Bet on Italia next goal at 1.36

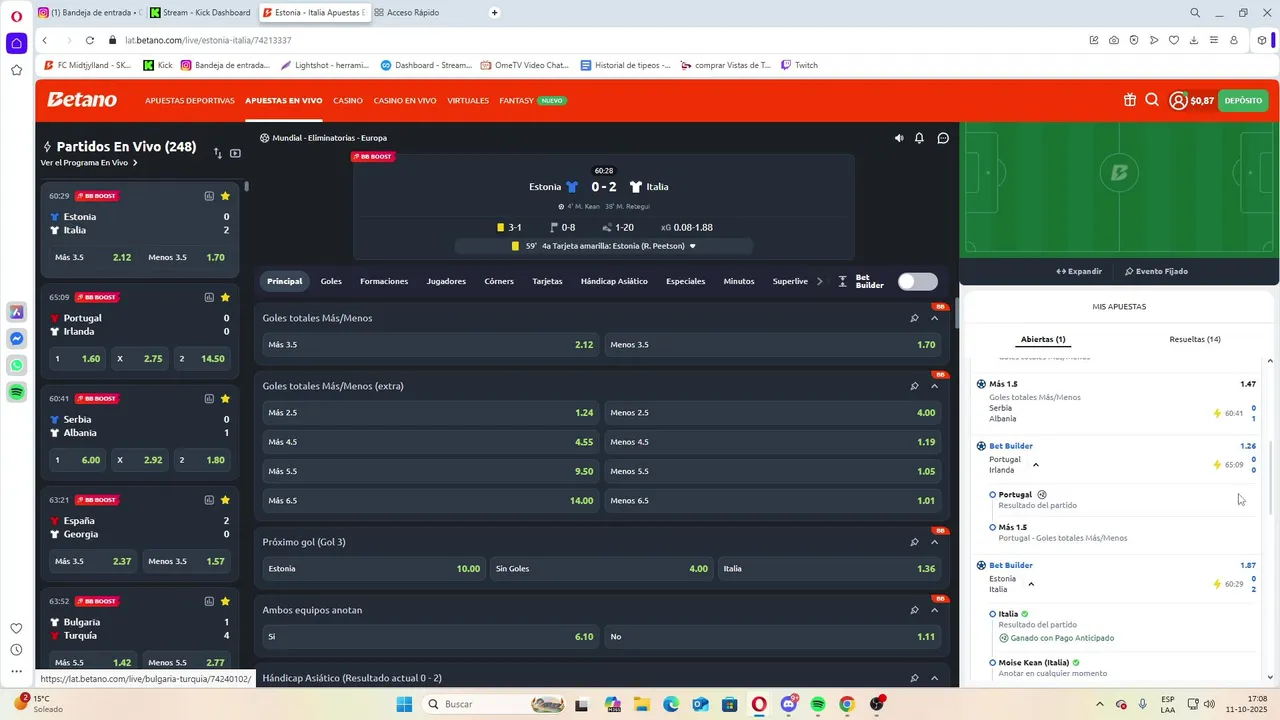[829, 569]
